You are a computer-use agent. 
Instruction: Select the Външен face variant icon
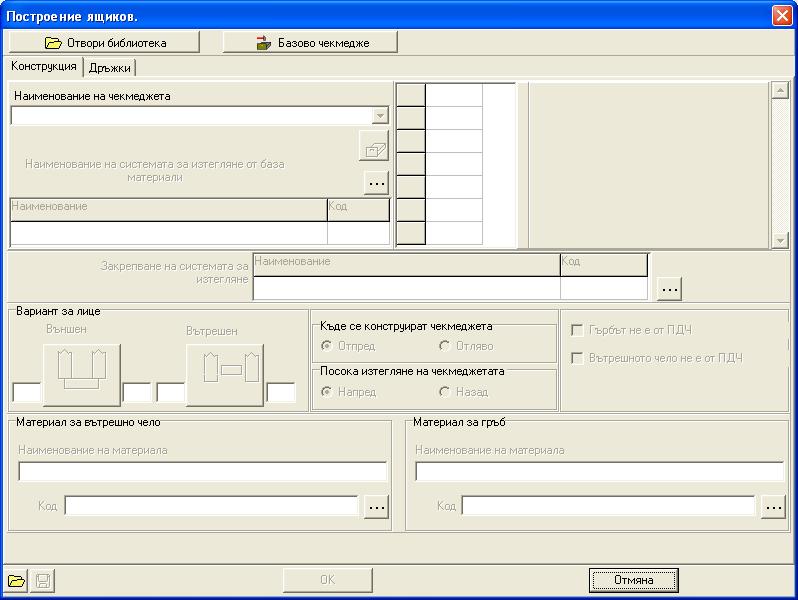pos(81,374)
